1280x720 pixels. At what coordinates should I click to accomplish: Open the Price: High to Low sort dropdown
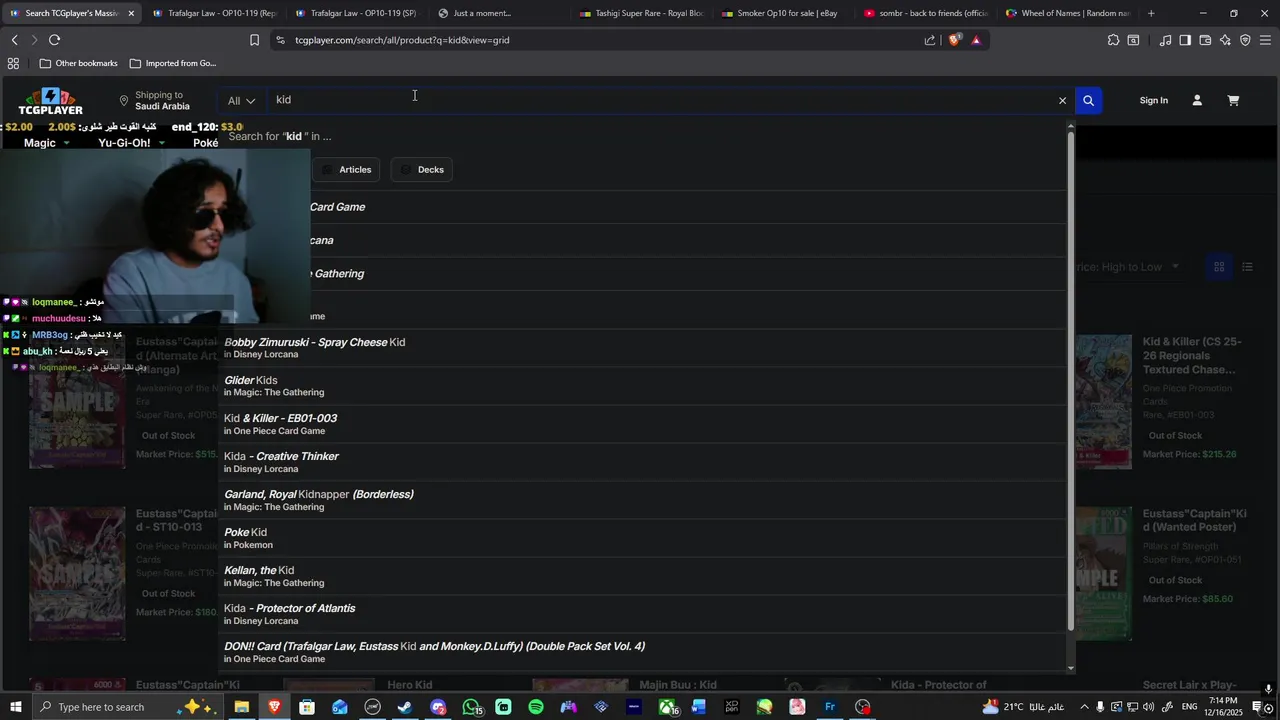click(1126, 267)
